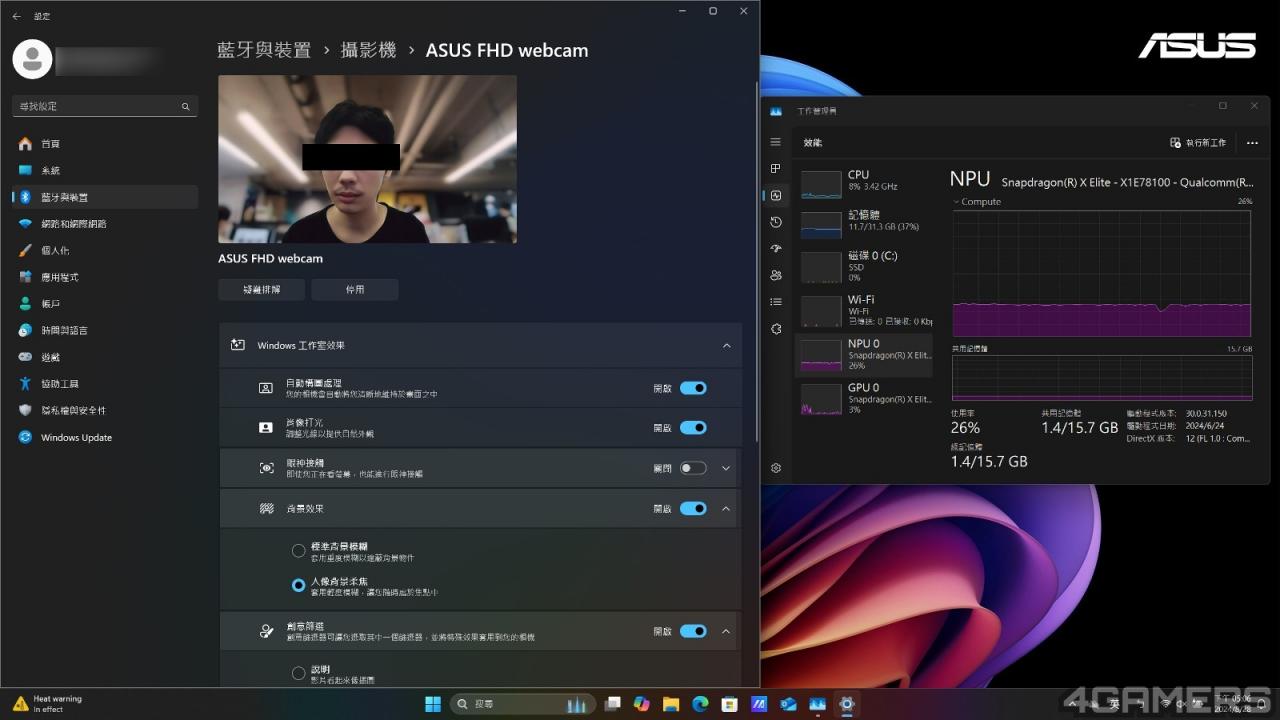Click the taskbar search box

pos(522,704)
